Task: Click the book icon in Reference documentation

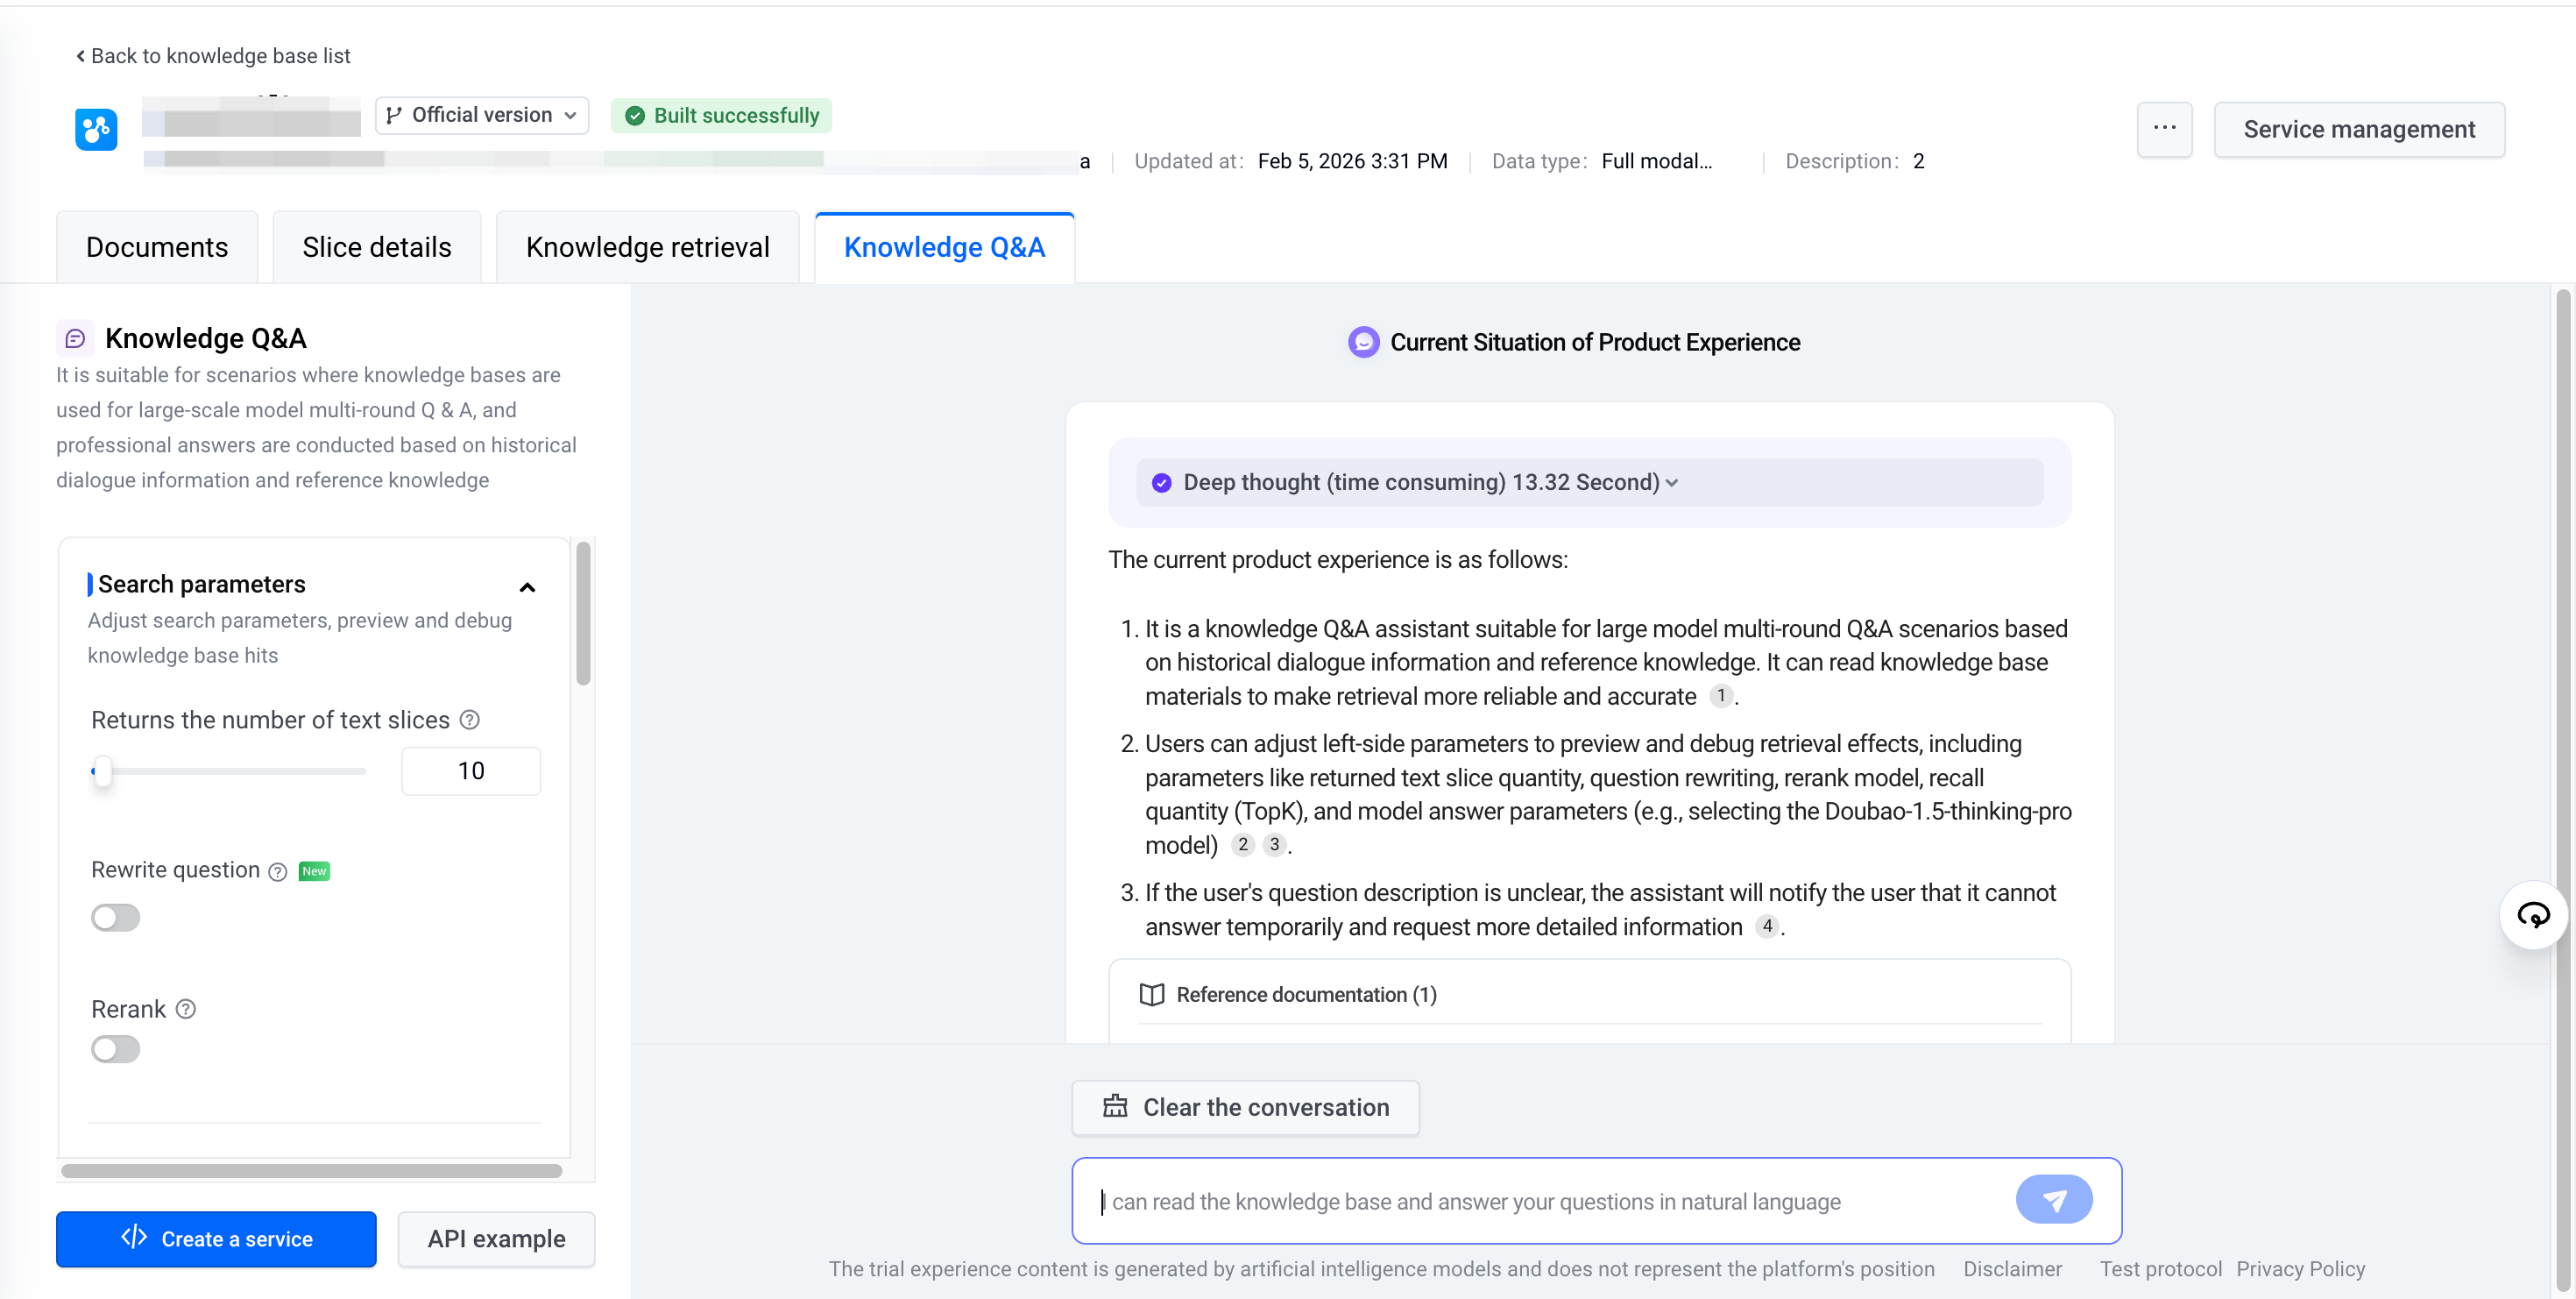Action: (1152, 994)
